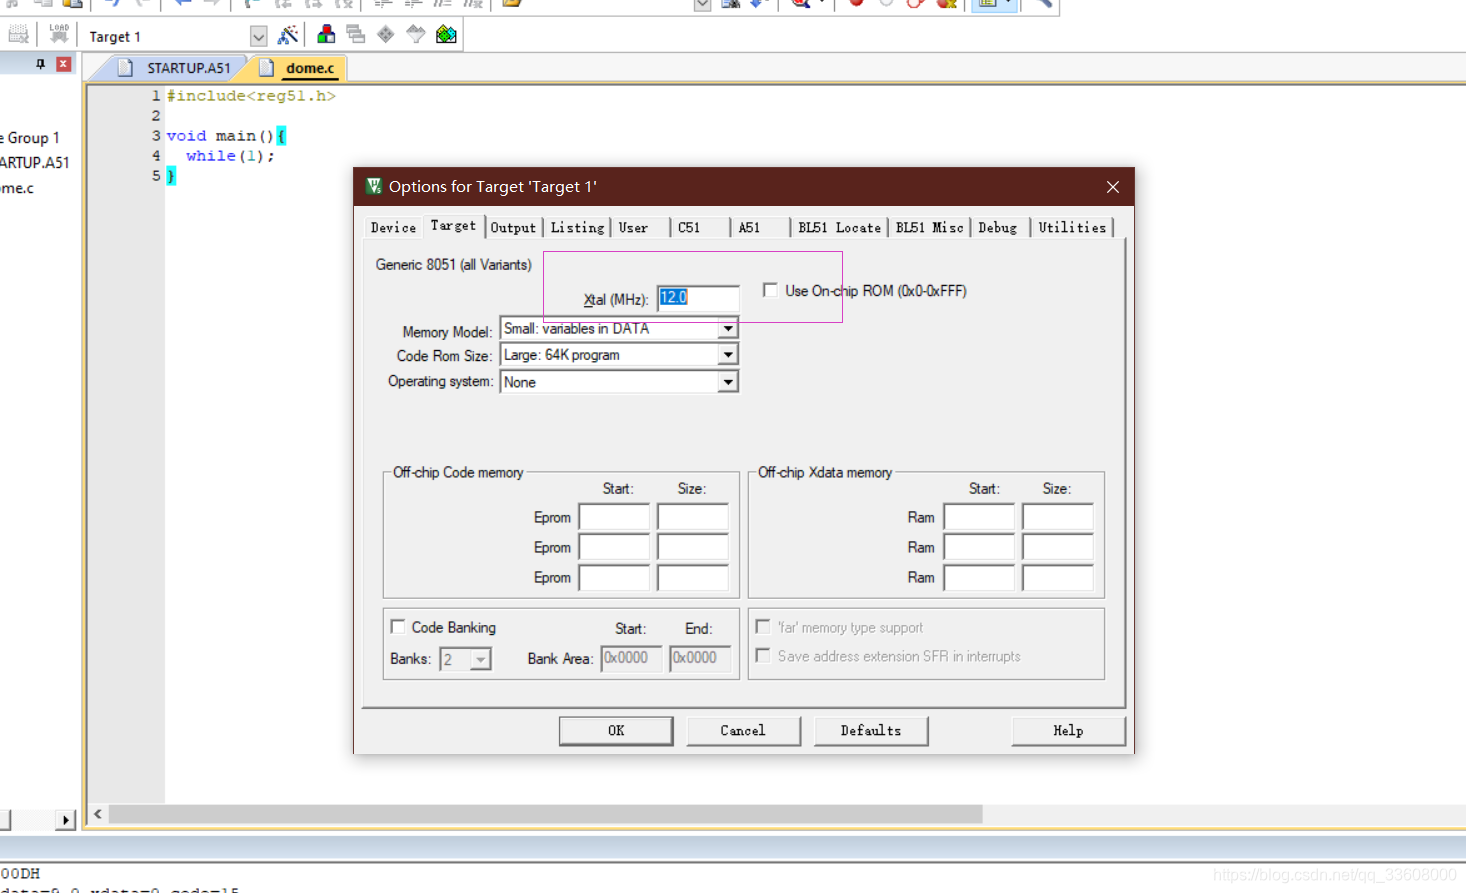Open the Pack Installer icon

[x=446, y=35]
